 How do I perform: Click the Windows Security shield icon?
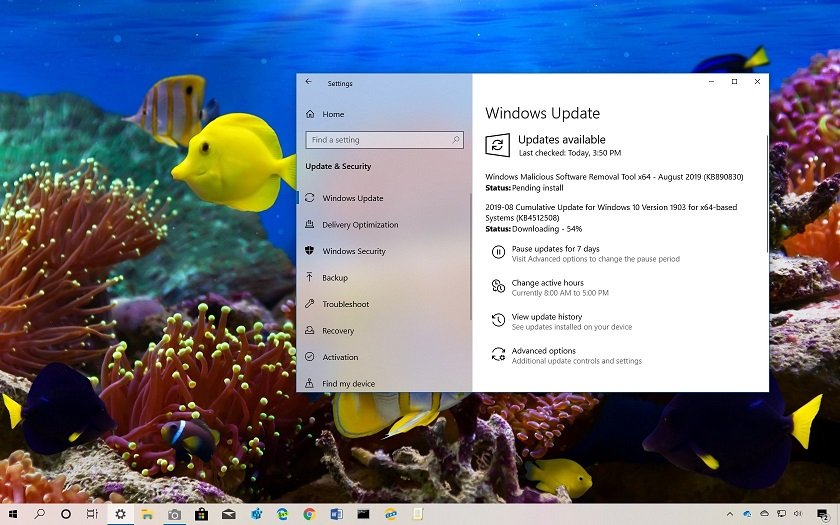click(x=310, y=251)
